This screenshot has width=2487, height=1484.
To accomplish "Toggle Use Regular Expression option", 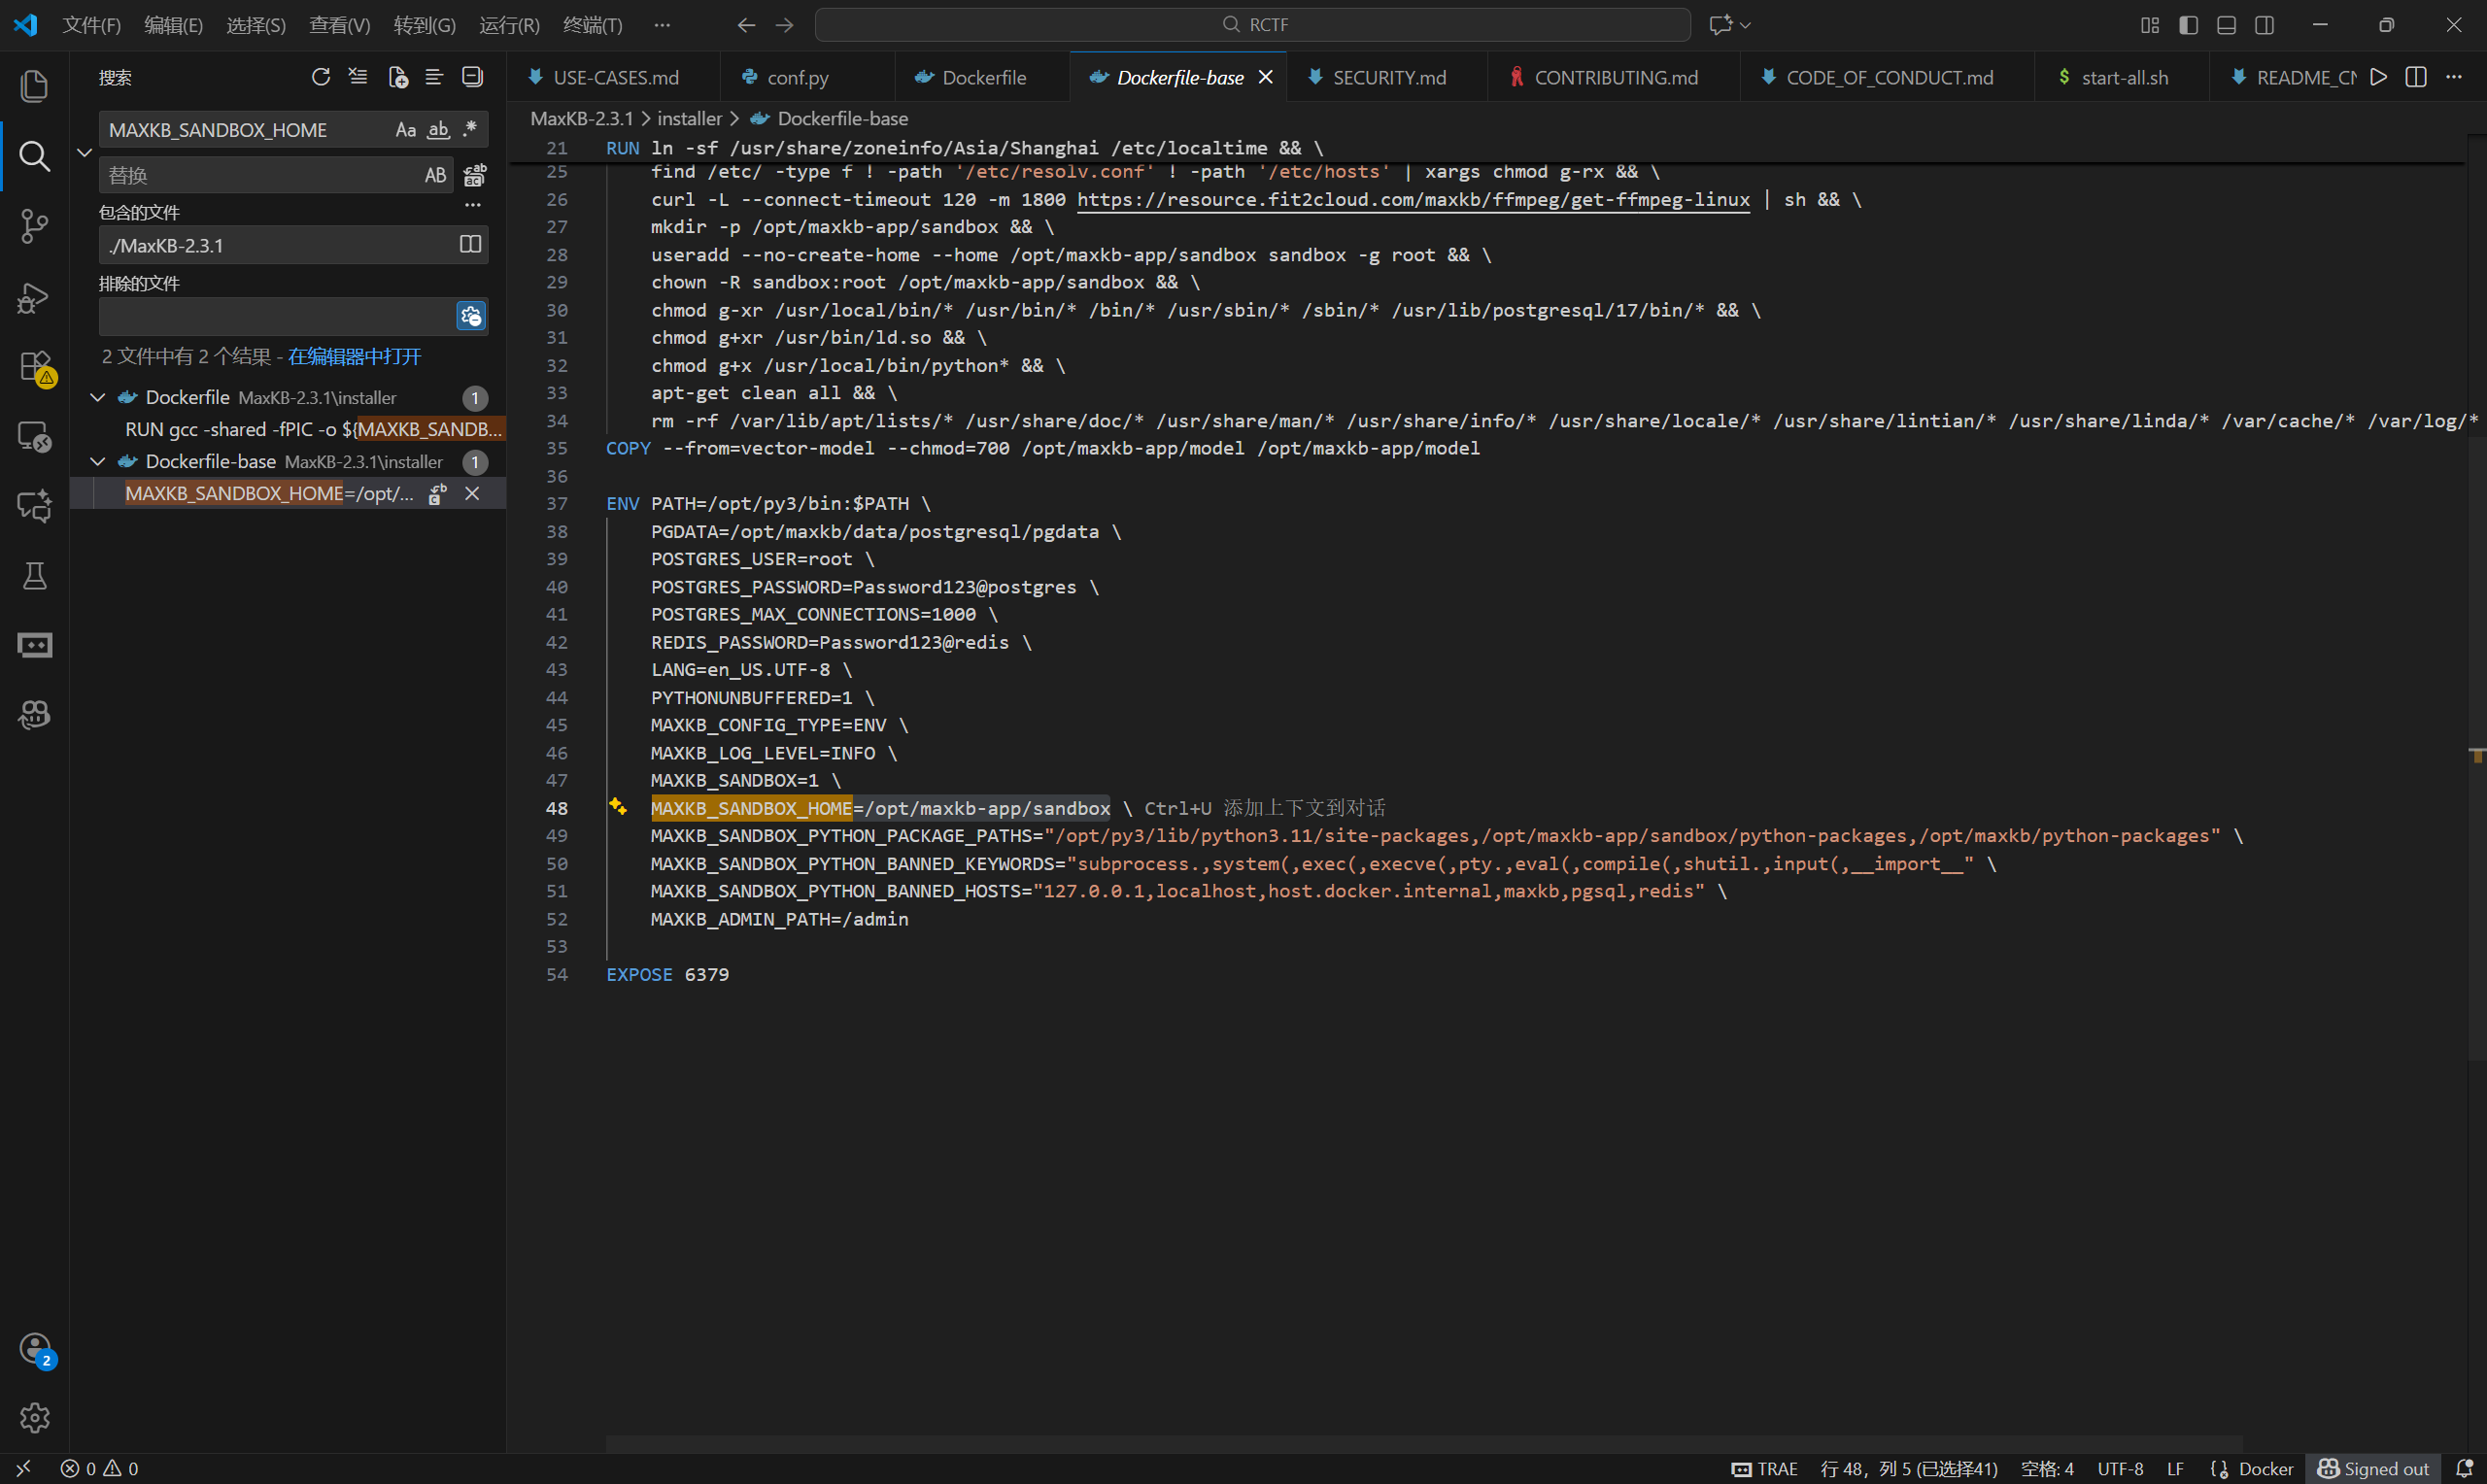I will [x=470, y=130].
